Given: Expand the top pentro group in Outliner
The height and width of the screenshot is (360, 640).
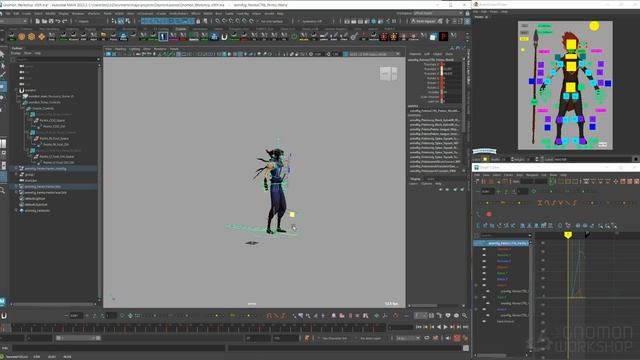Looking at the screenshot, I should point(16,90).
